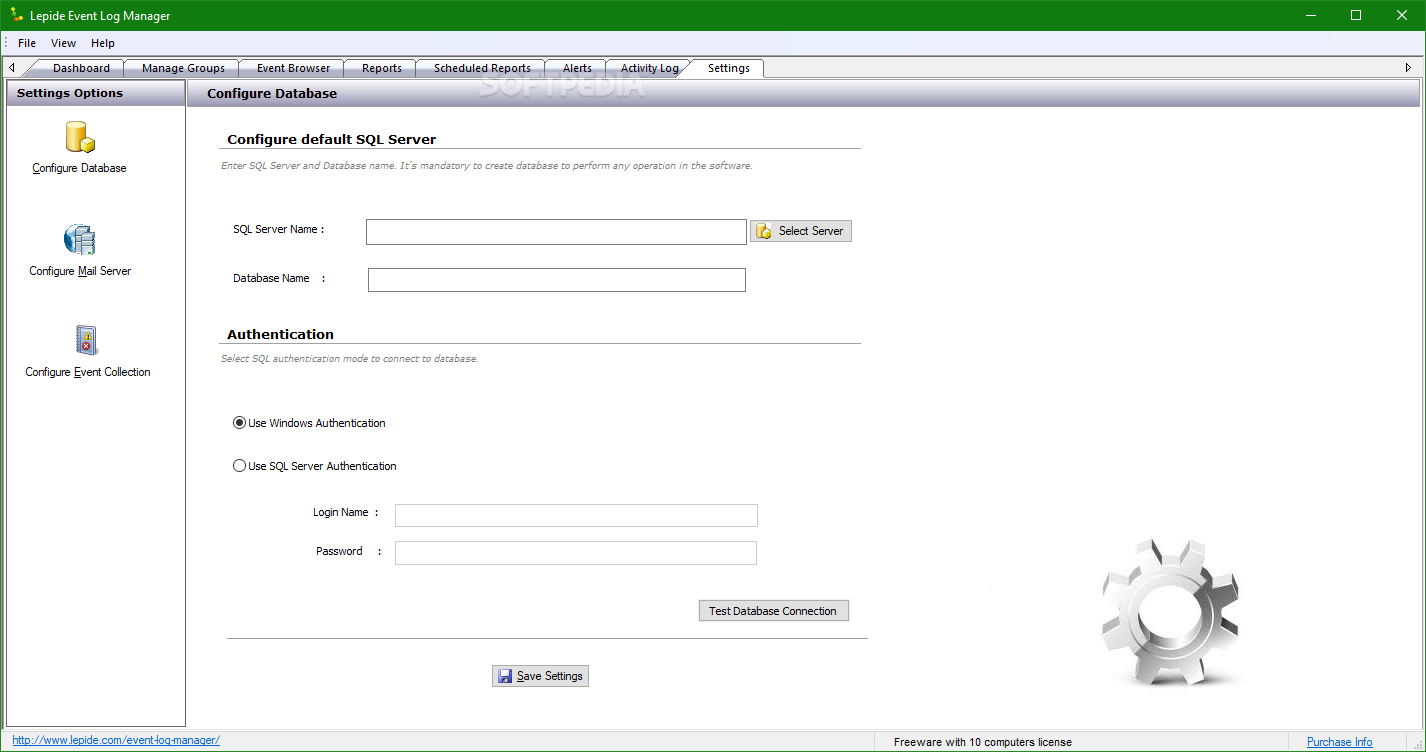Click the Save Settings button

(x=540, y=676)
